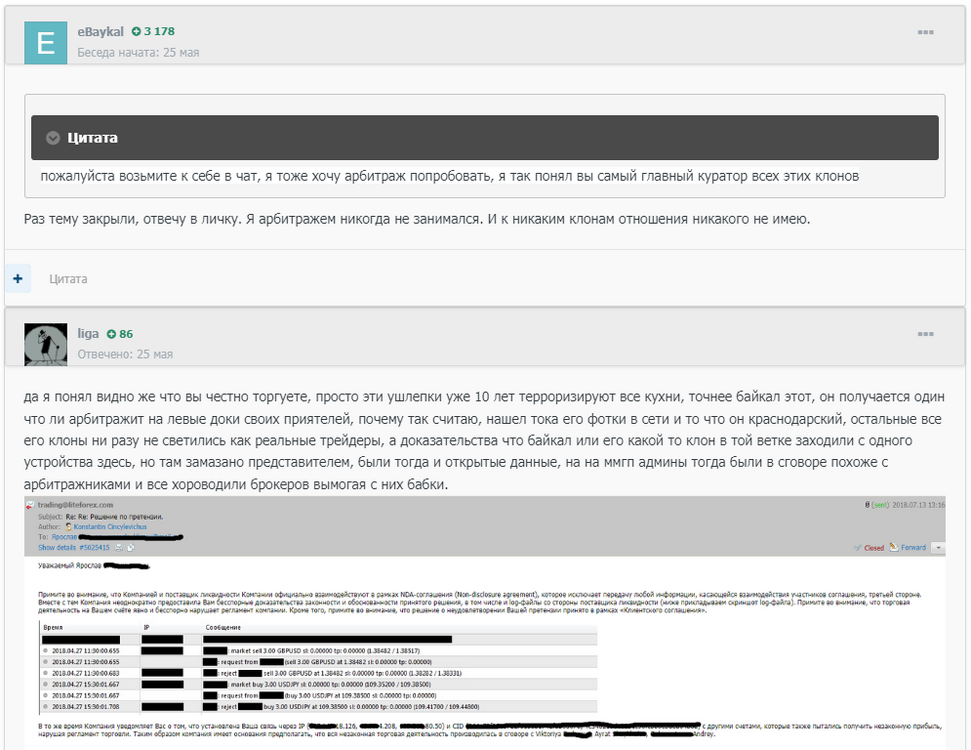971x750 pixels.
Task: Click the 'Беседа начата: 25 мая' timestamp
Action: point(138,53)
